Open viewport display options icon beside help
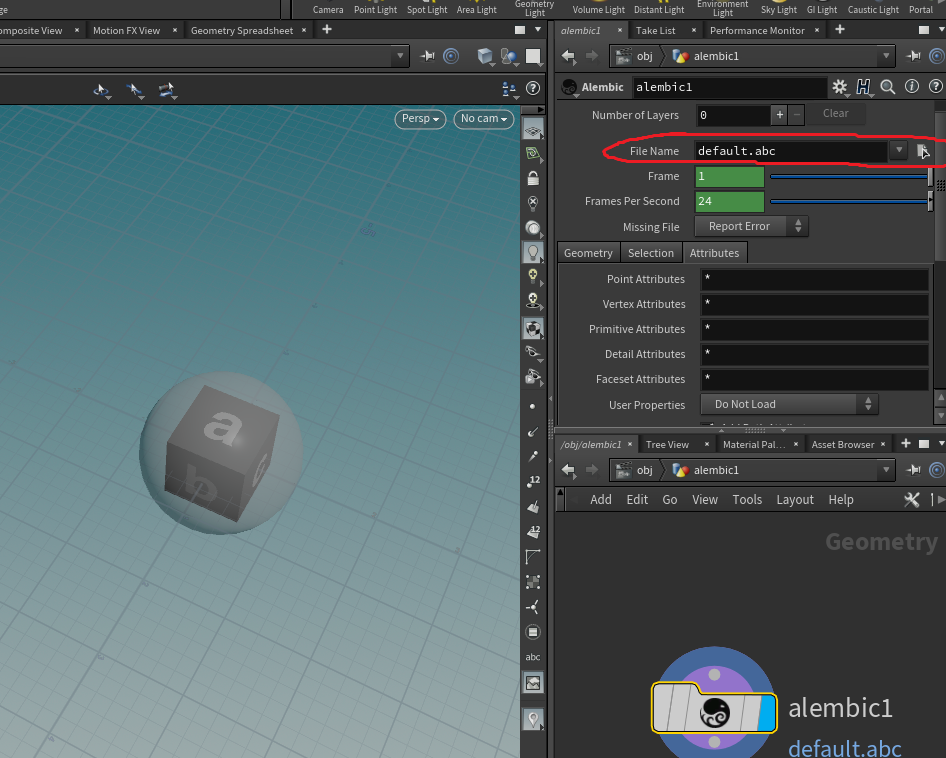946x758 pixels. pyautogui.click(x=509, y=89)
